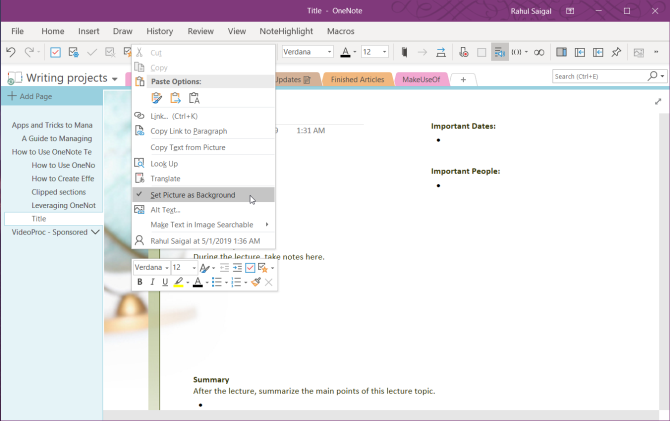The width and height of the screenshot is (670, 421).
Task: Click yellow highlight color in mini toolbar
Action: tap(179, 282)
